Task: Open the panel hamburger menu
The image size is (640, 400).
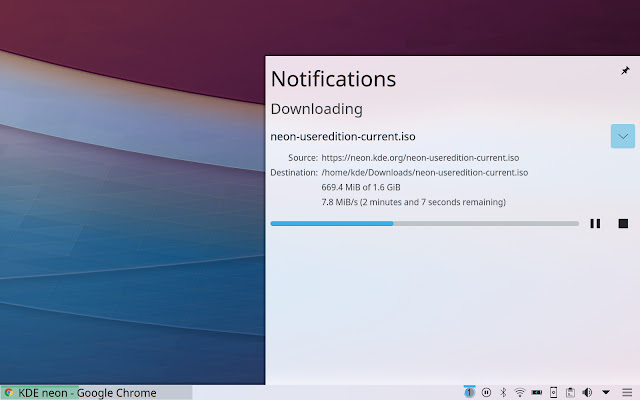Action: click(x=627, y=392)
